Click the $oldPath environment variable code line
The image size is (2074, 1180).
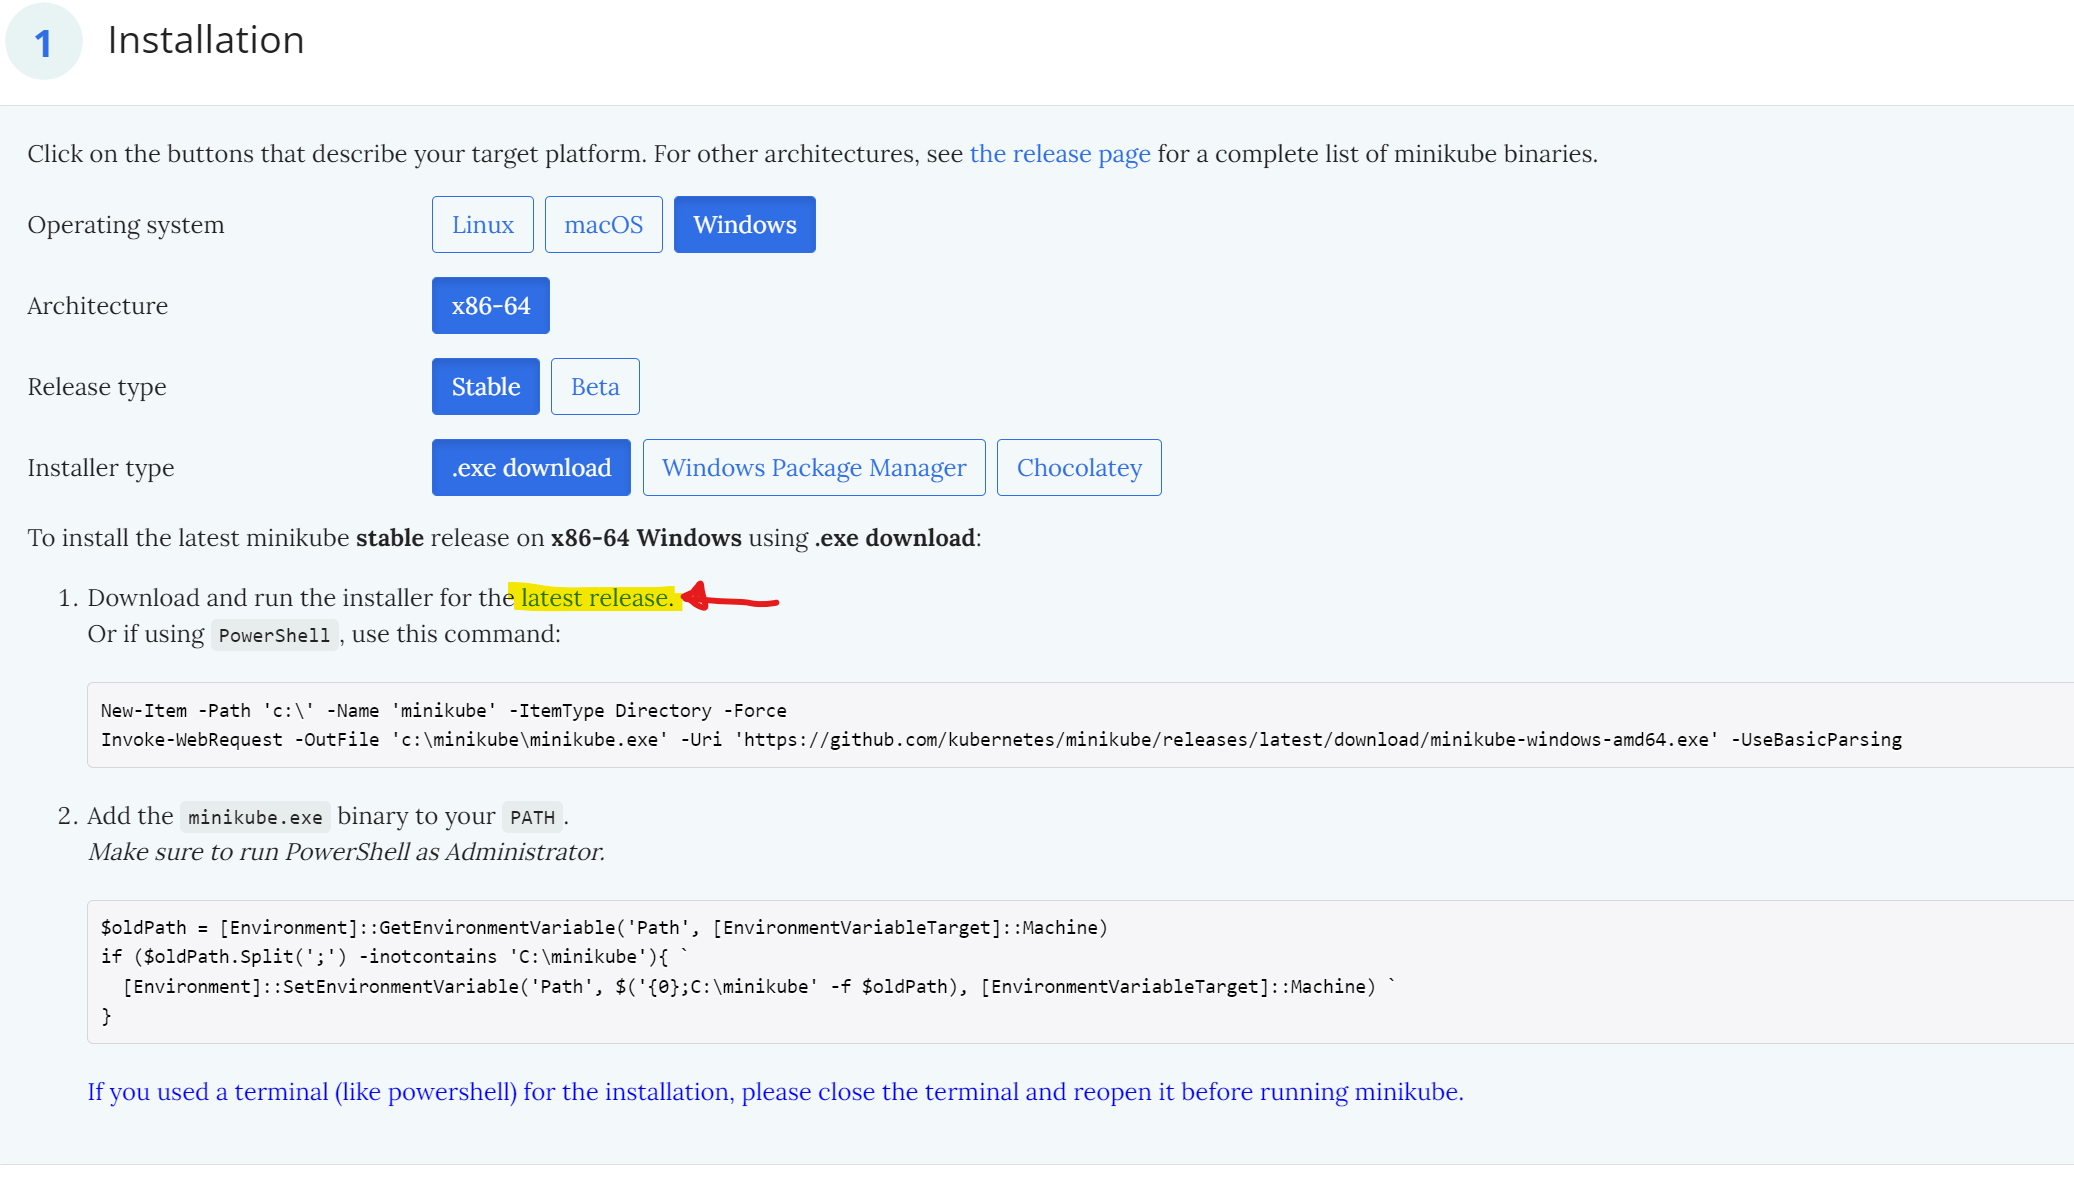(603, 928)
